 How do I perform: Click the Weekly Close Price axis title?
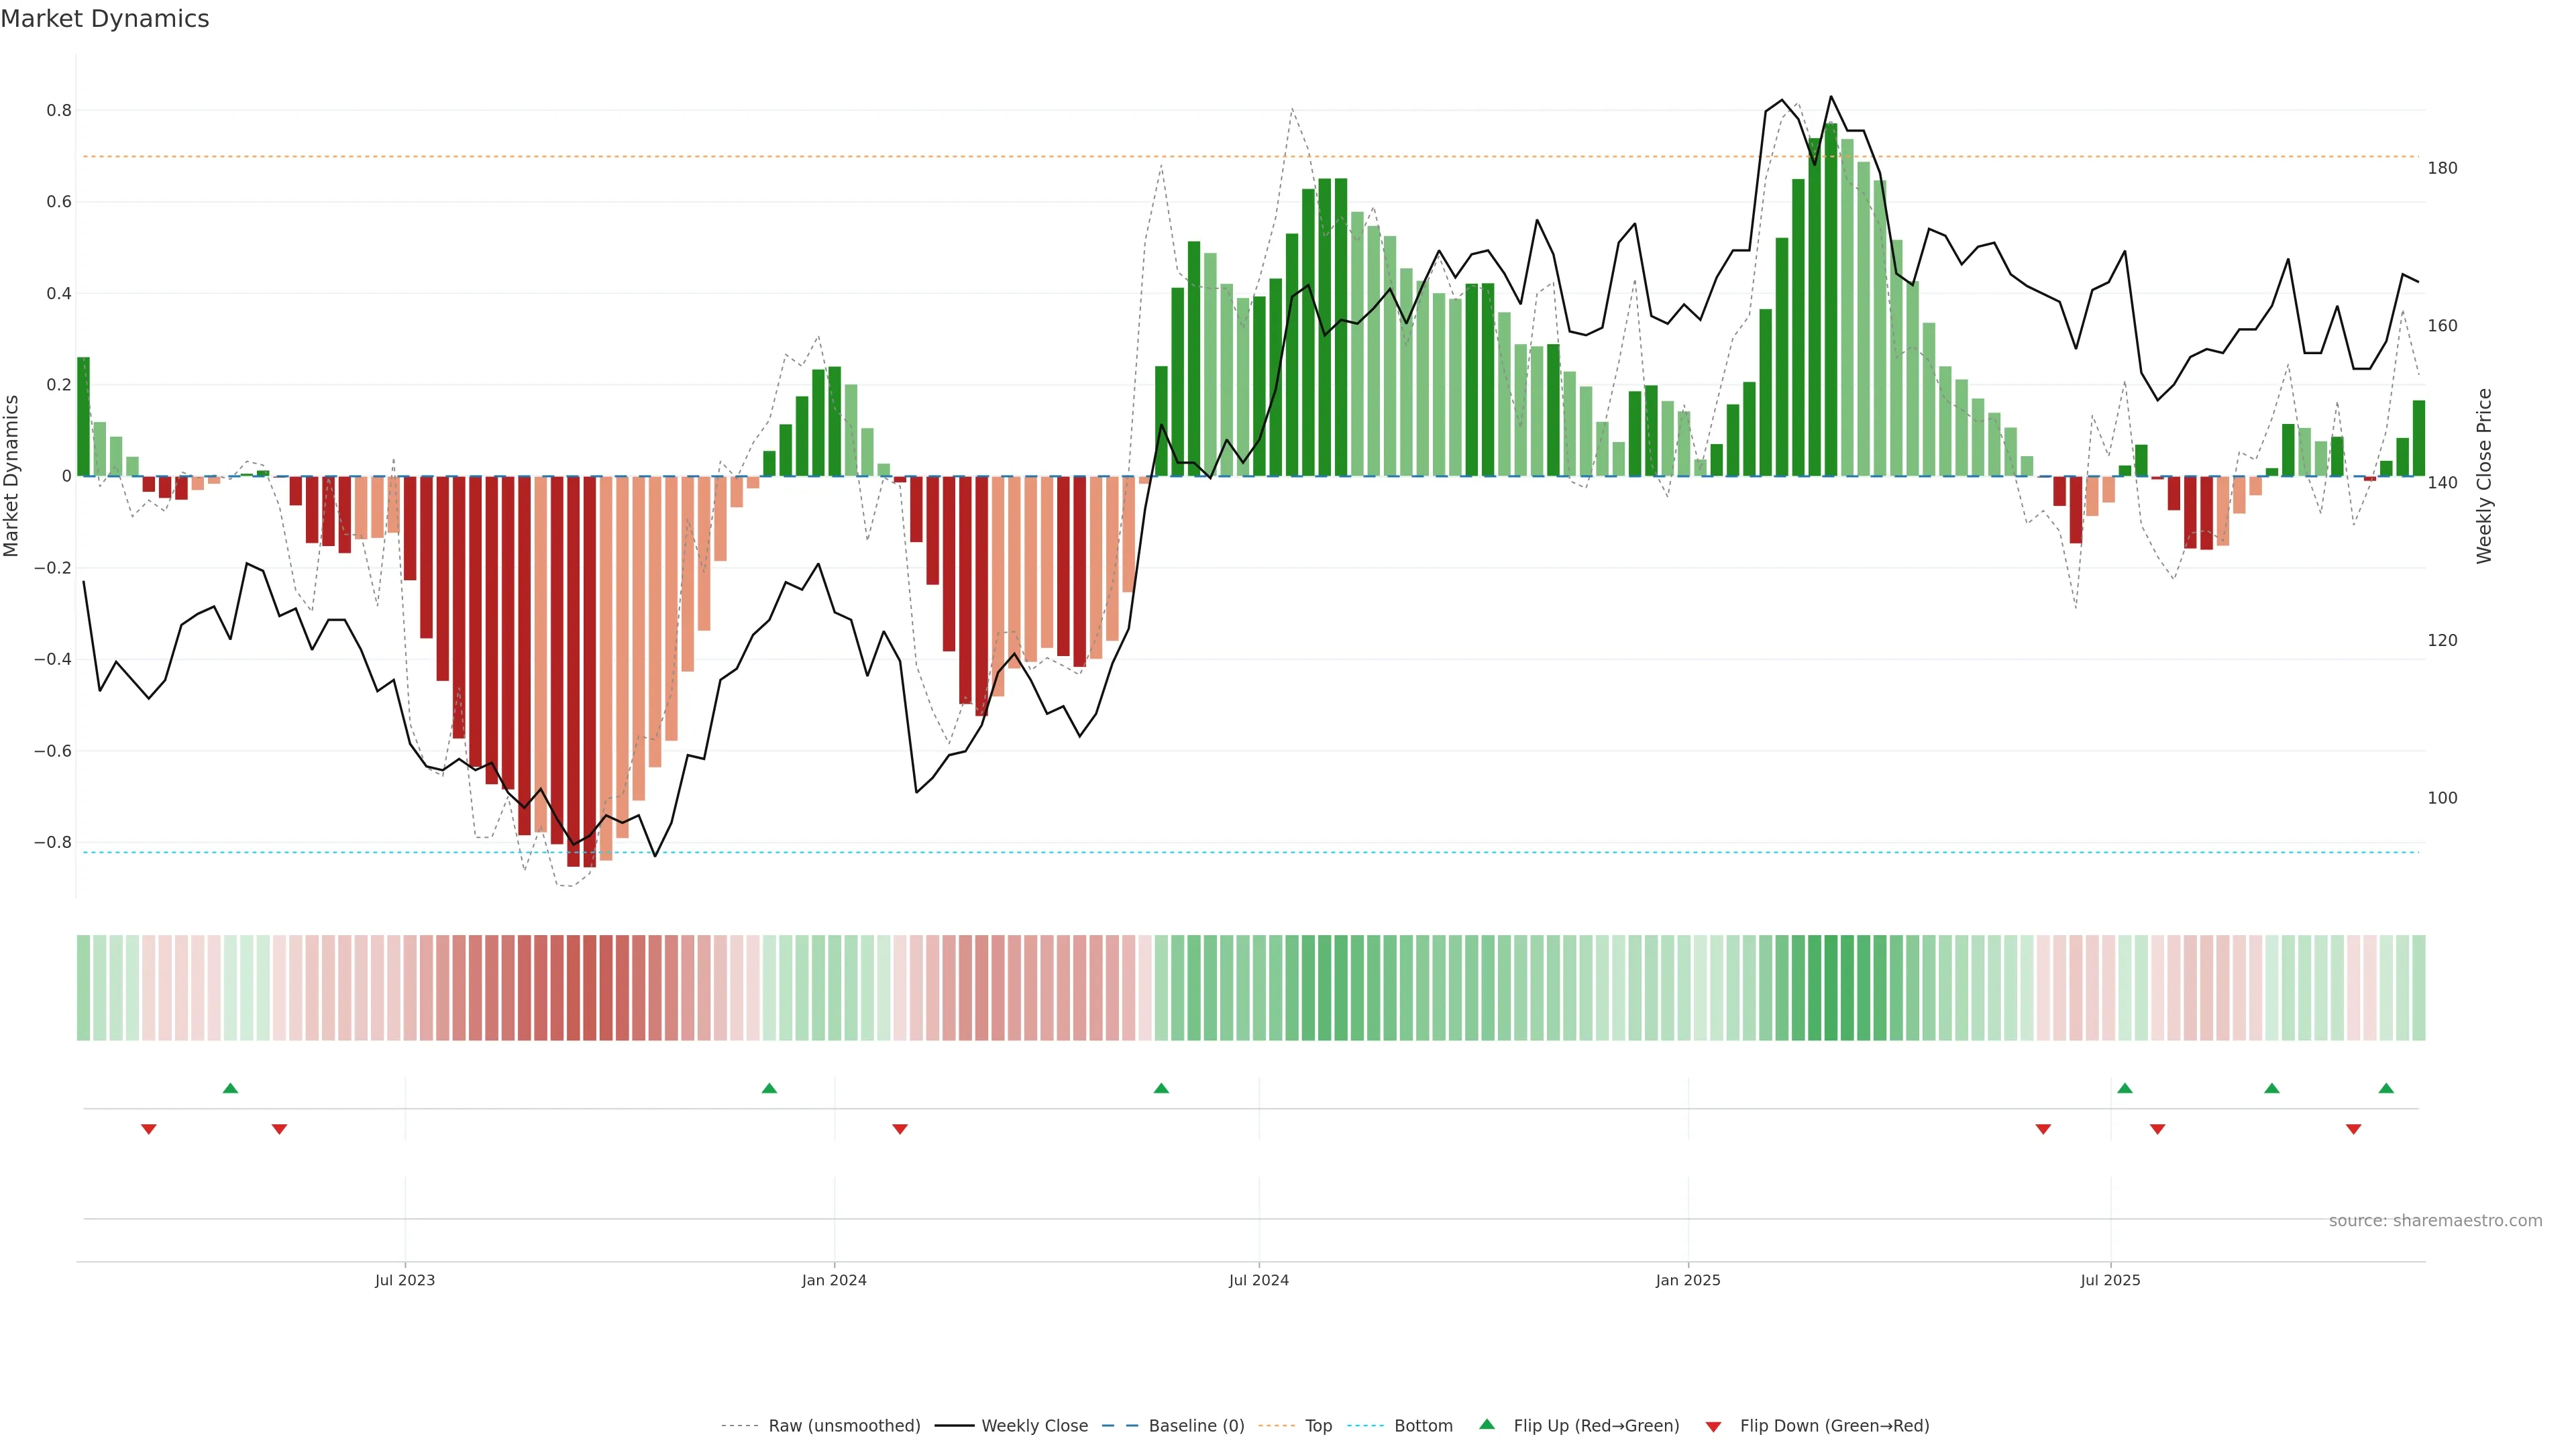(2484, 476)
